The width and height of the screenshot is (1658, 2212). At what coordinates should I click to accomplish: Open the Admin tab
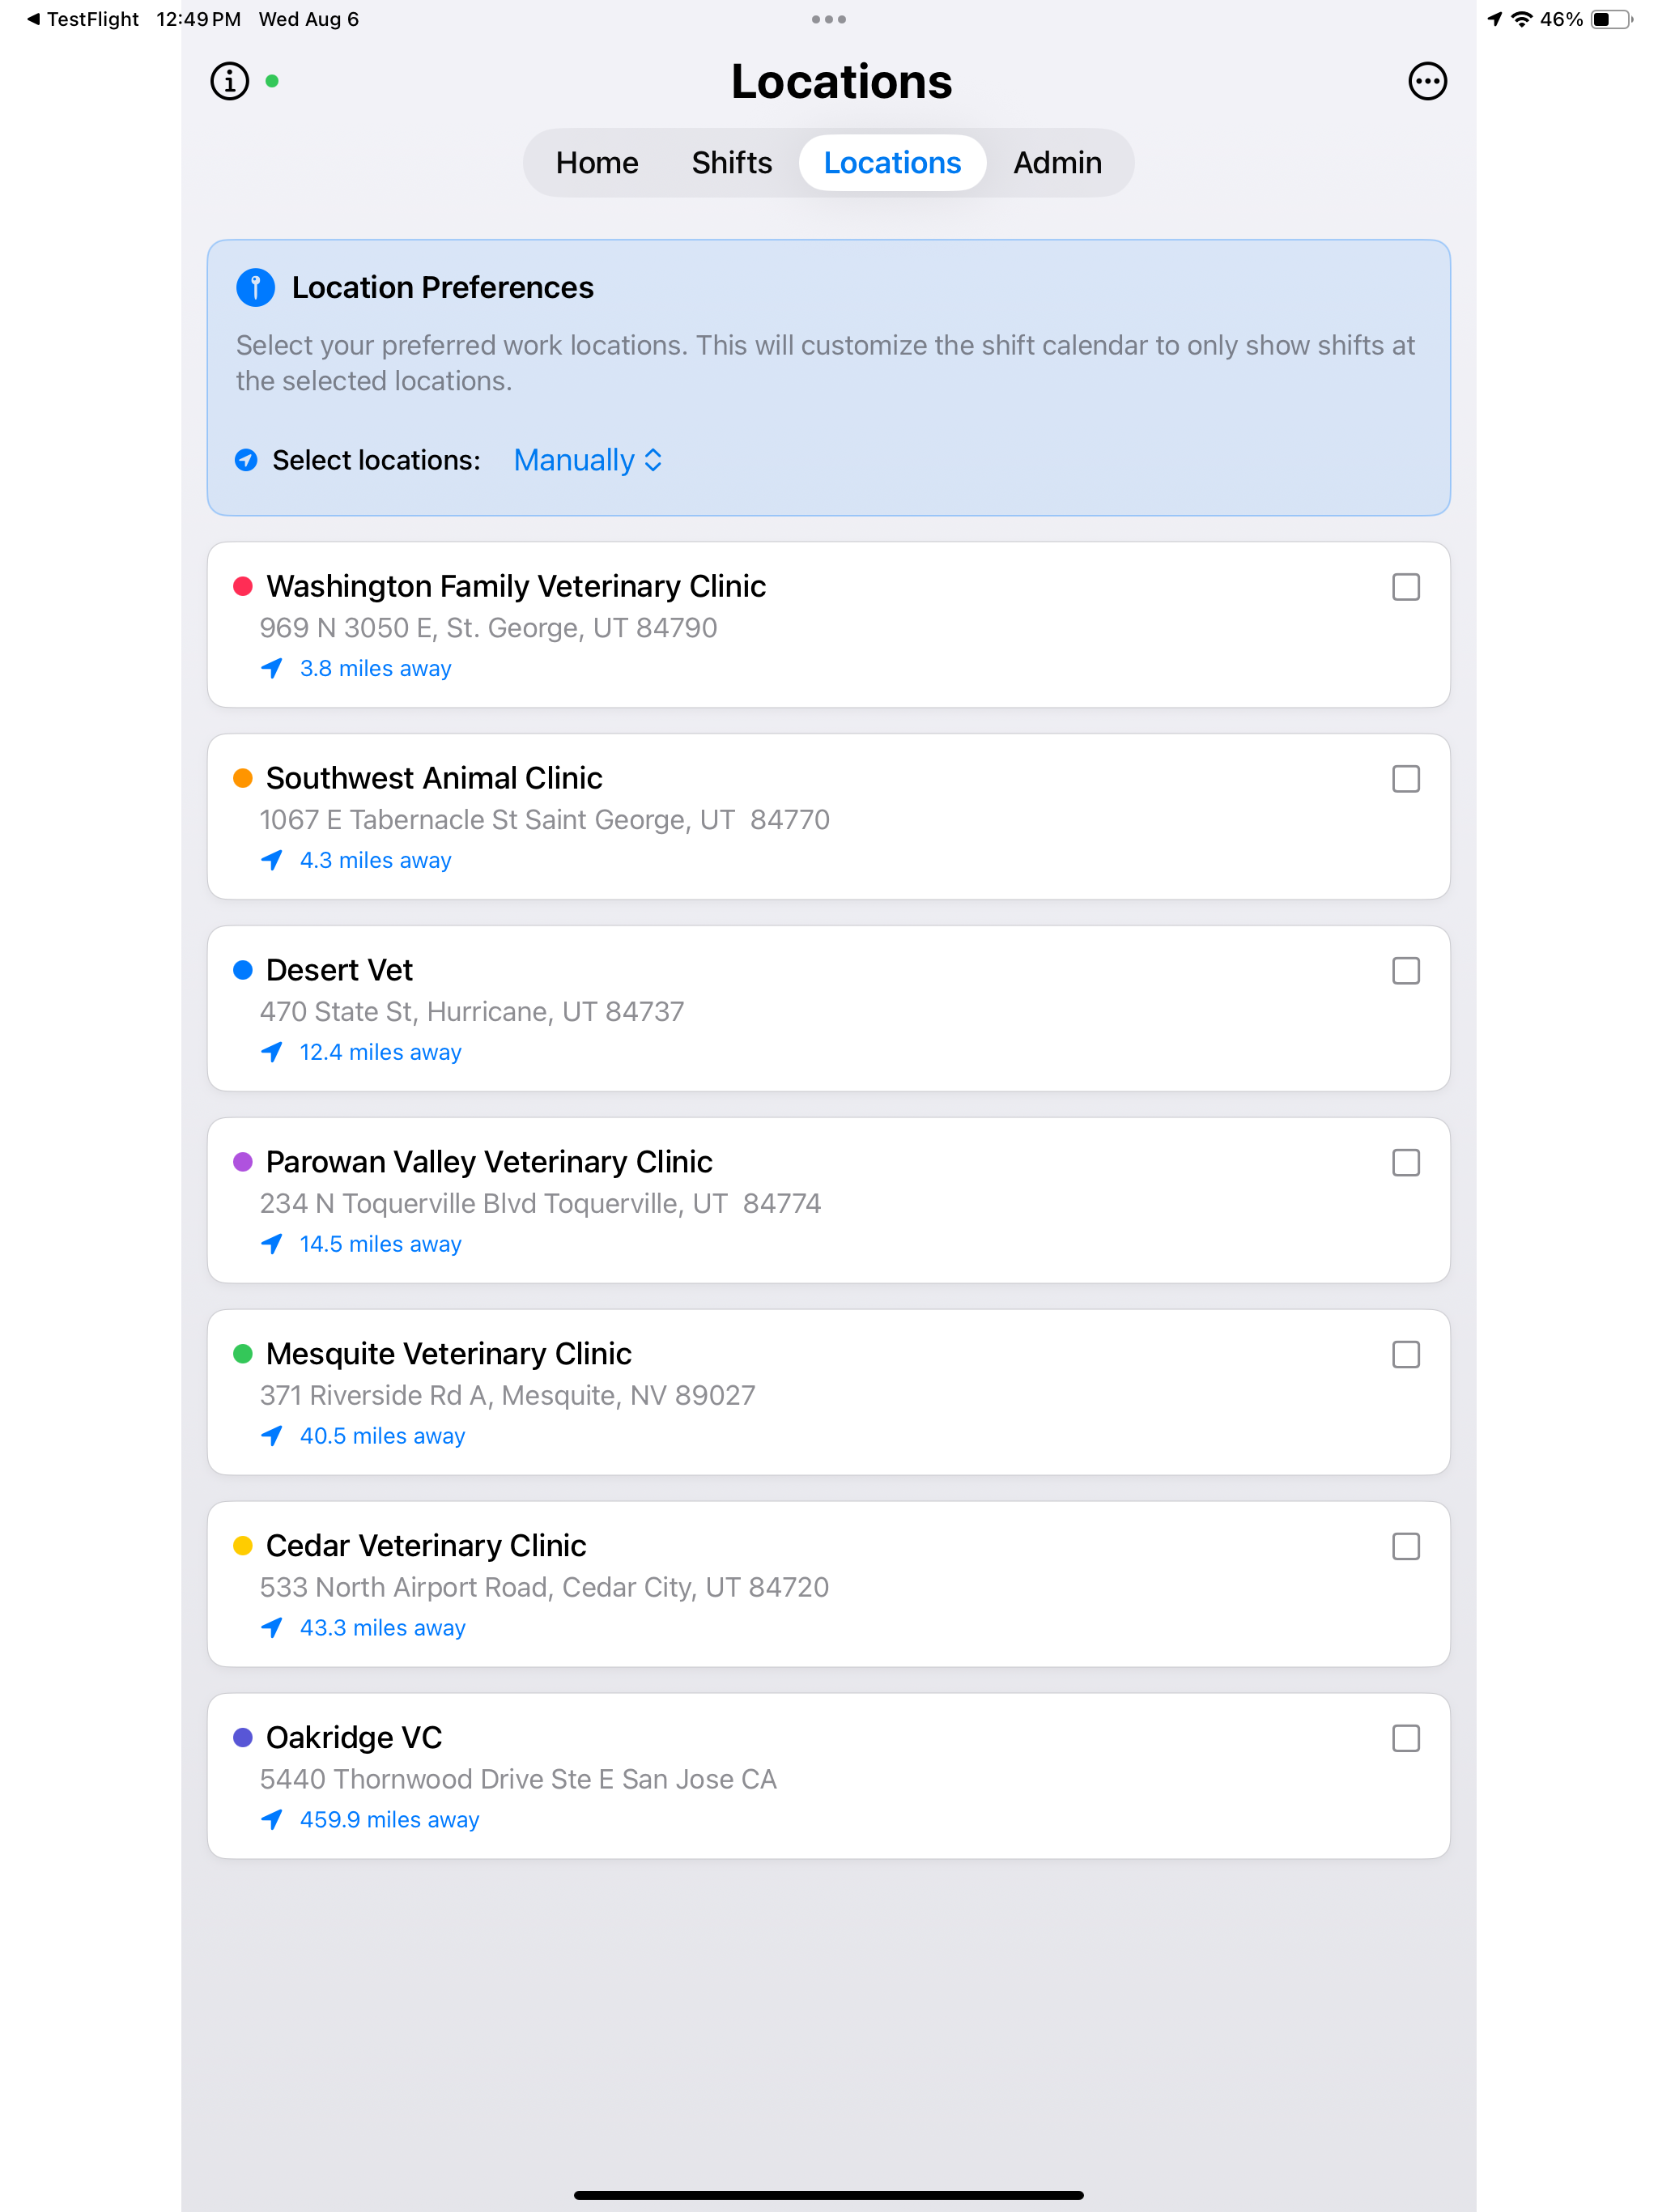pyautogui.click(x=1058, y=163)
